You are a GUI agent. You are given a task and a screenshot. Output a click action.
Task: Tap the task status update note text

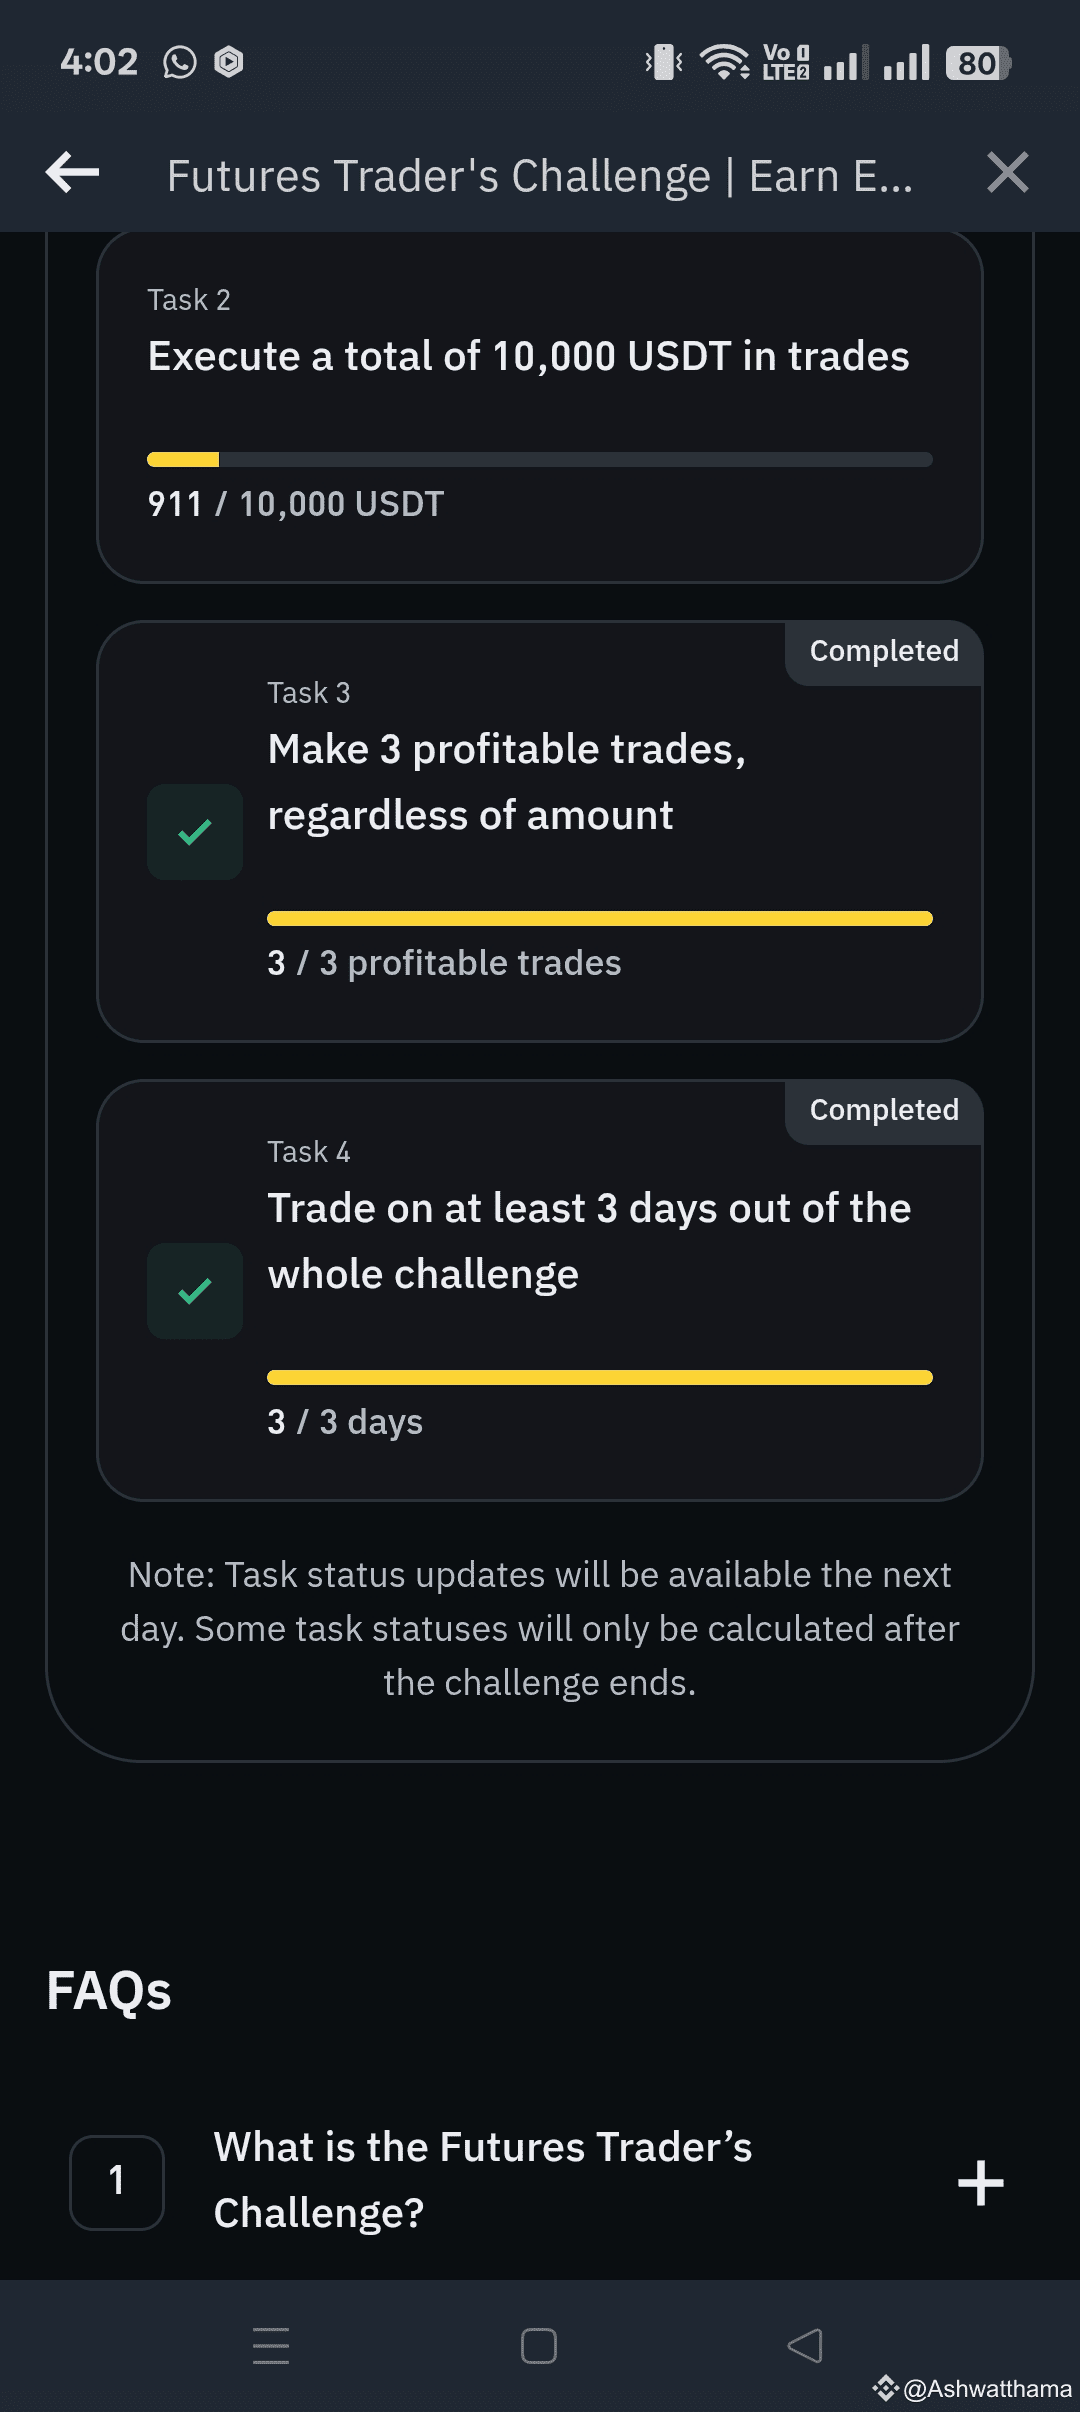tap(540, 1629)
